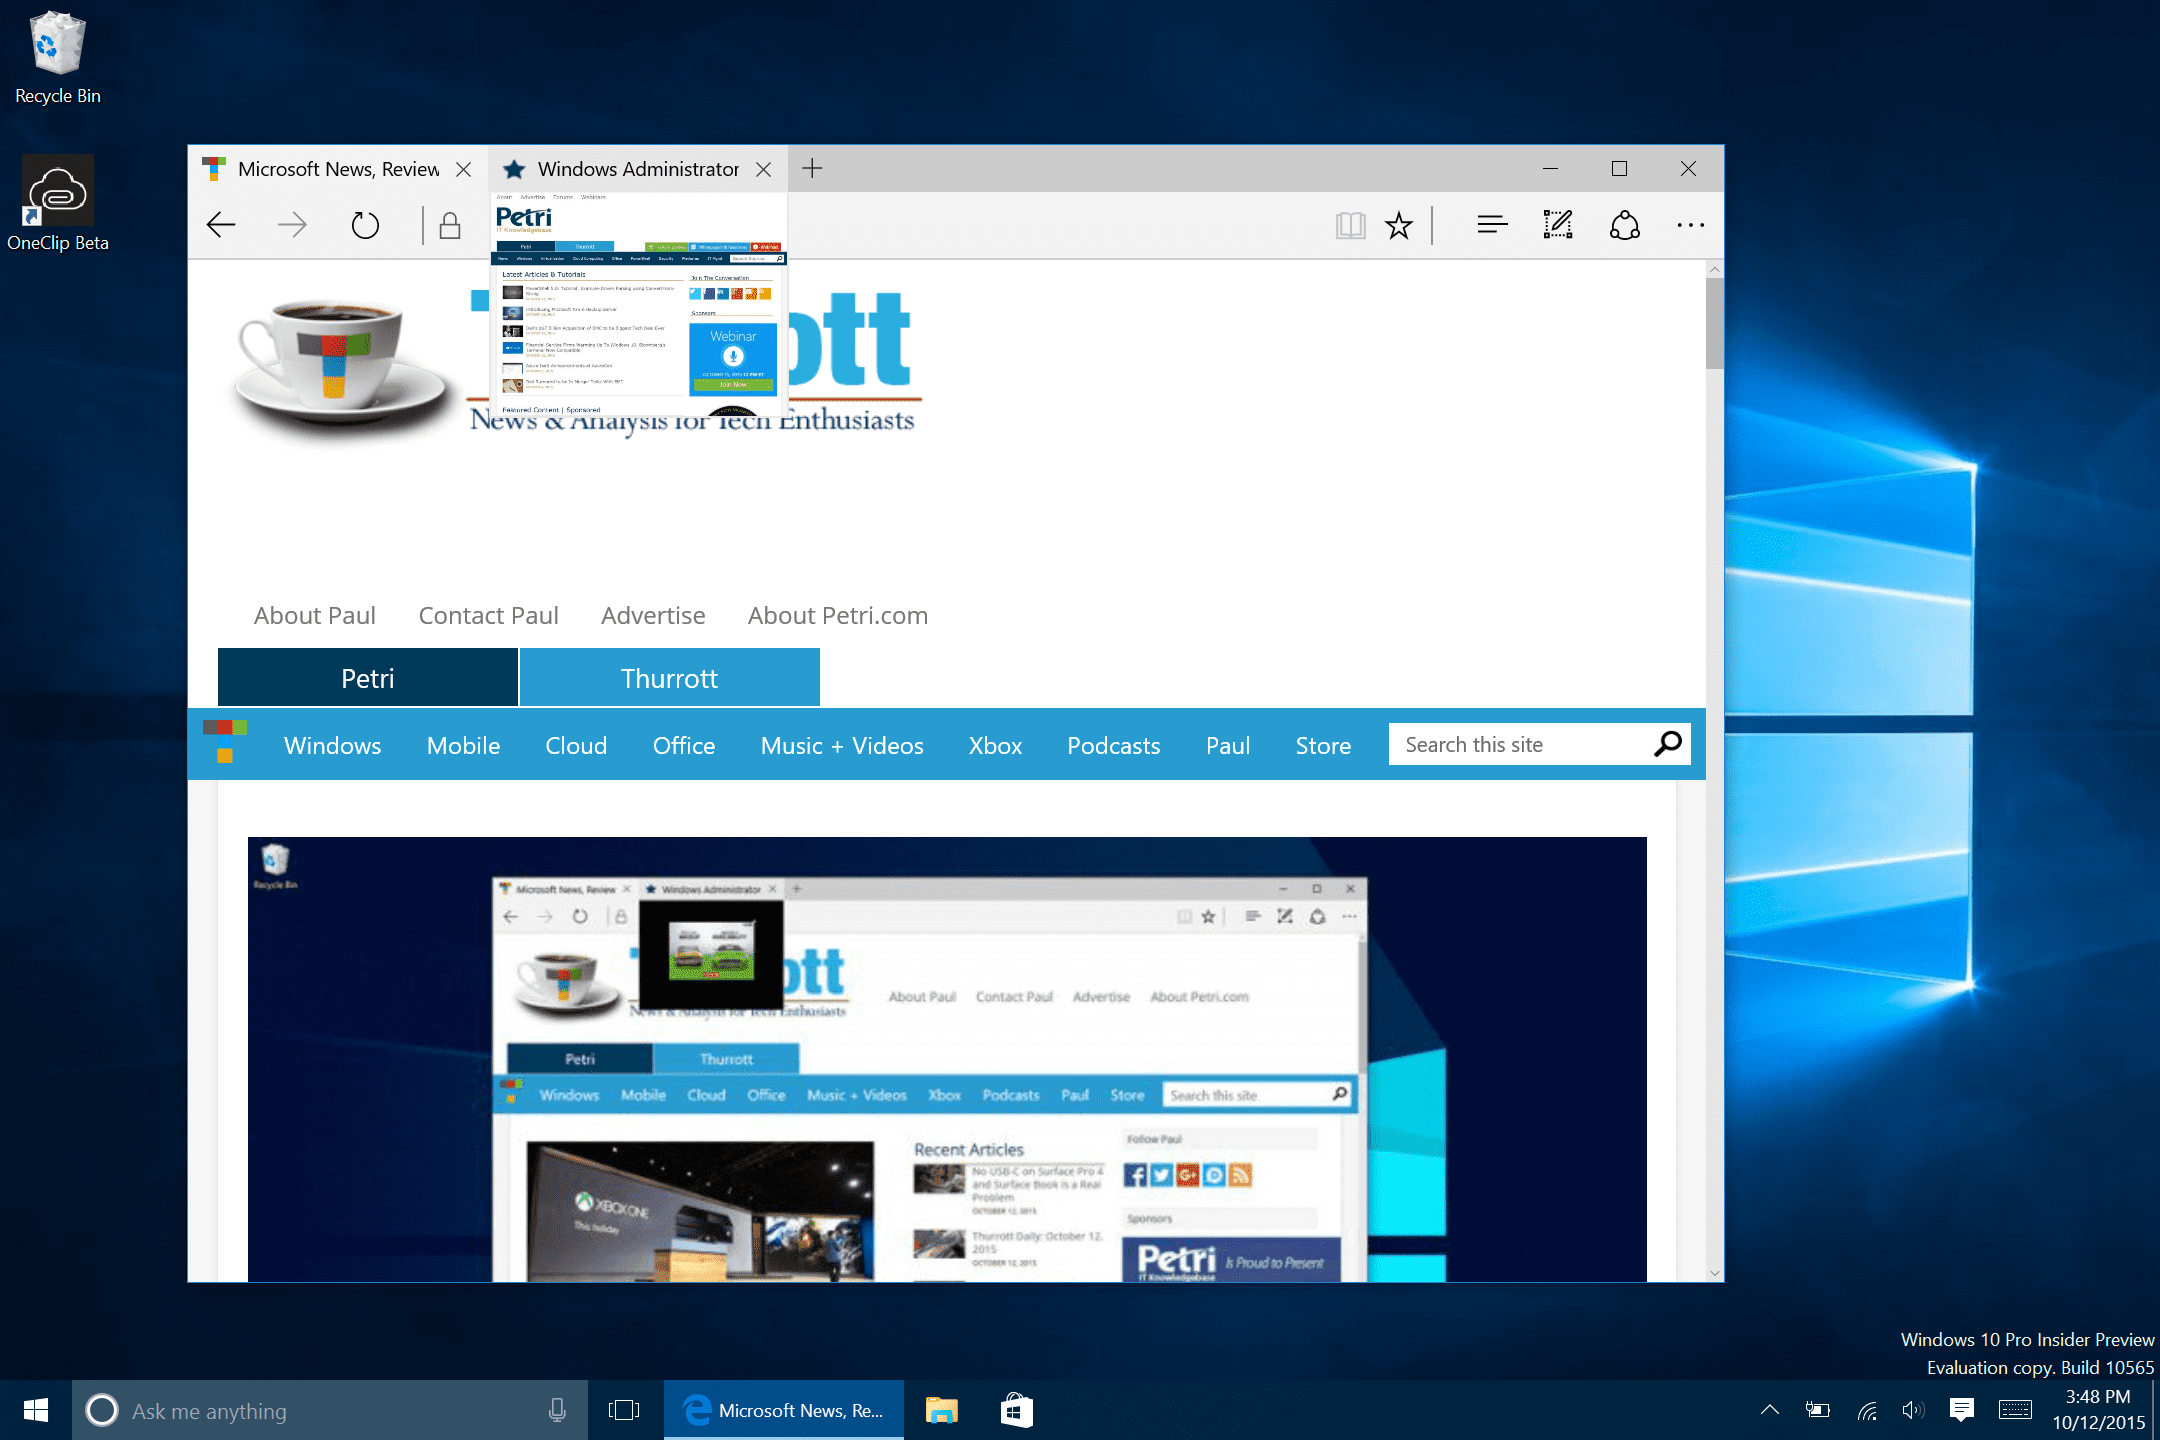The image size is (2160, 1440).
Task: Select the Petri site button
Action: coord(368,678)
